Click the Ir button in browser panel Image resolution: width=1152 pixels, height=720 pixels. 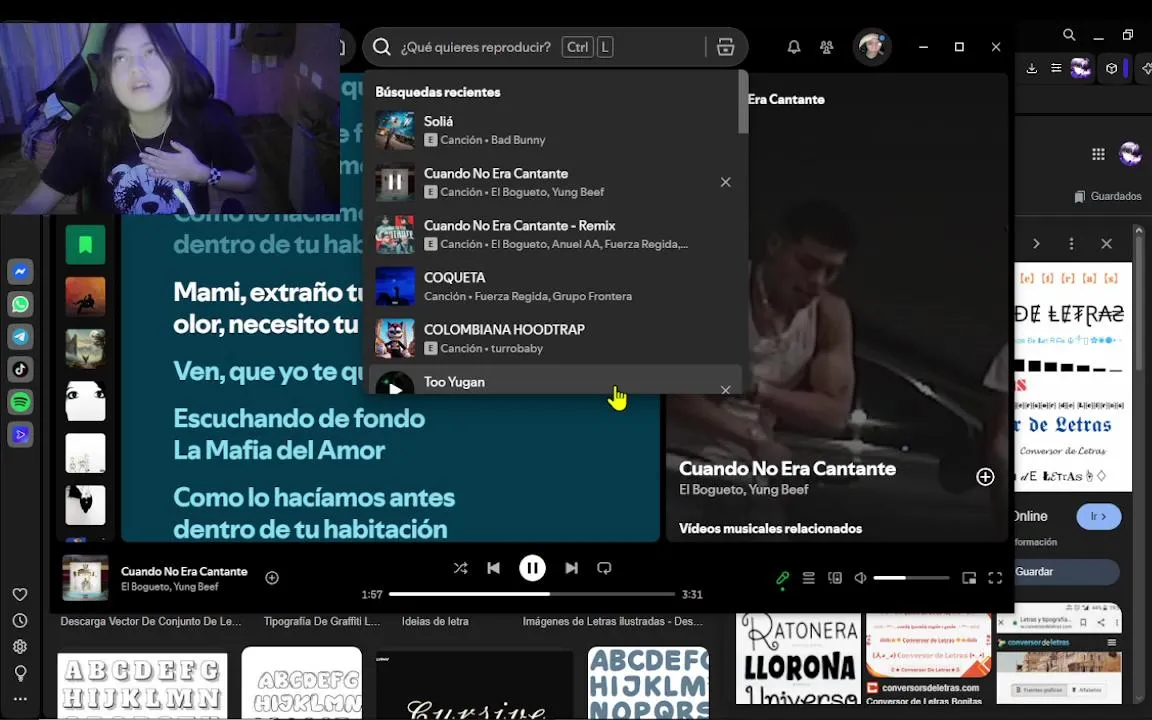point(1098,516)
